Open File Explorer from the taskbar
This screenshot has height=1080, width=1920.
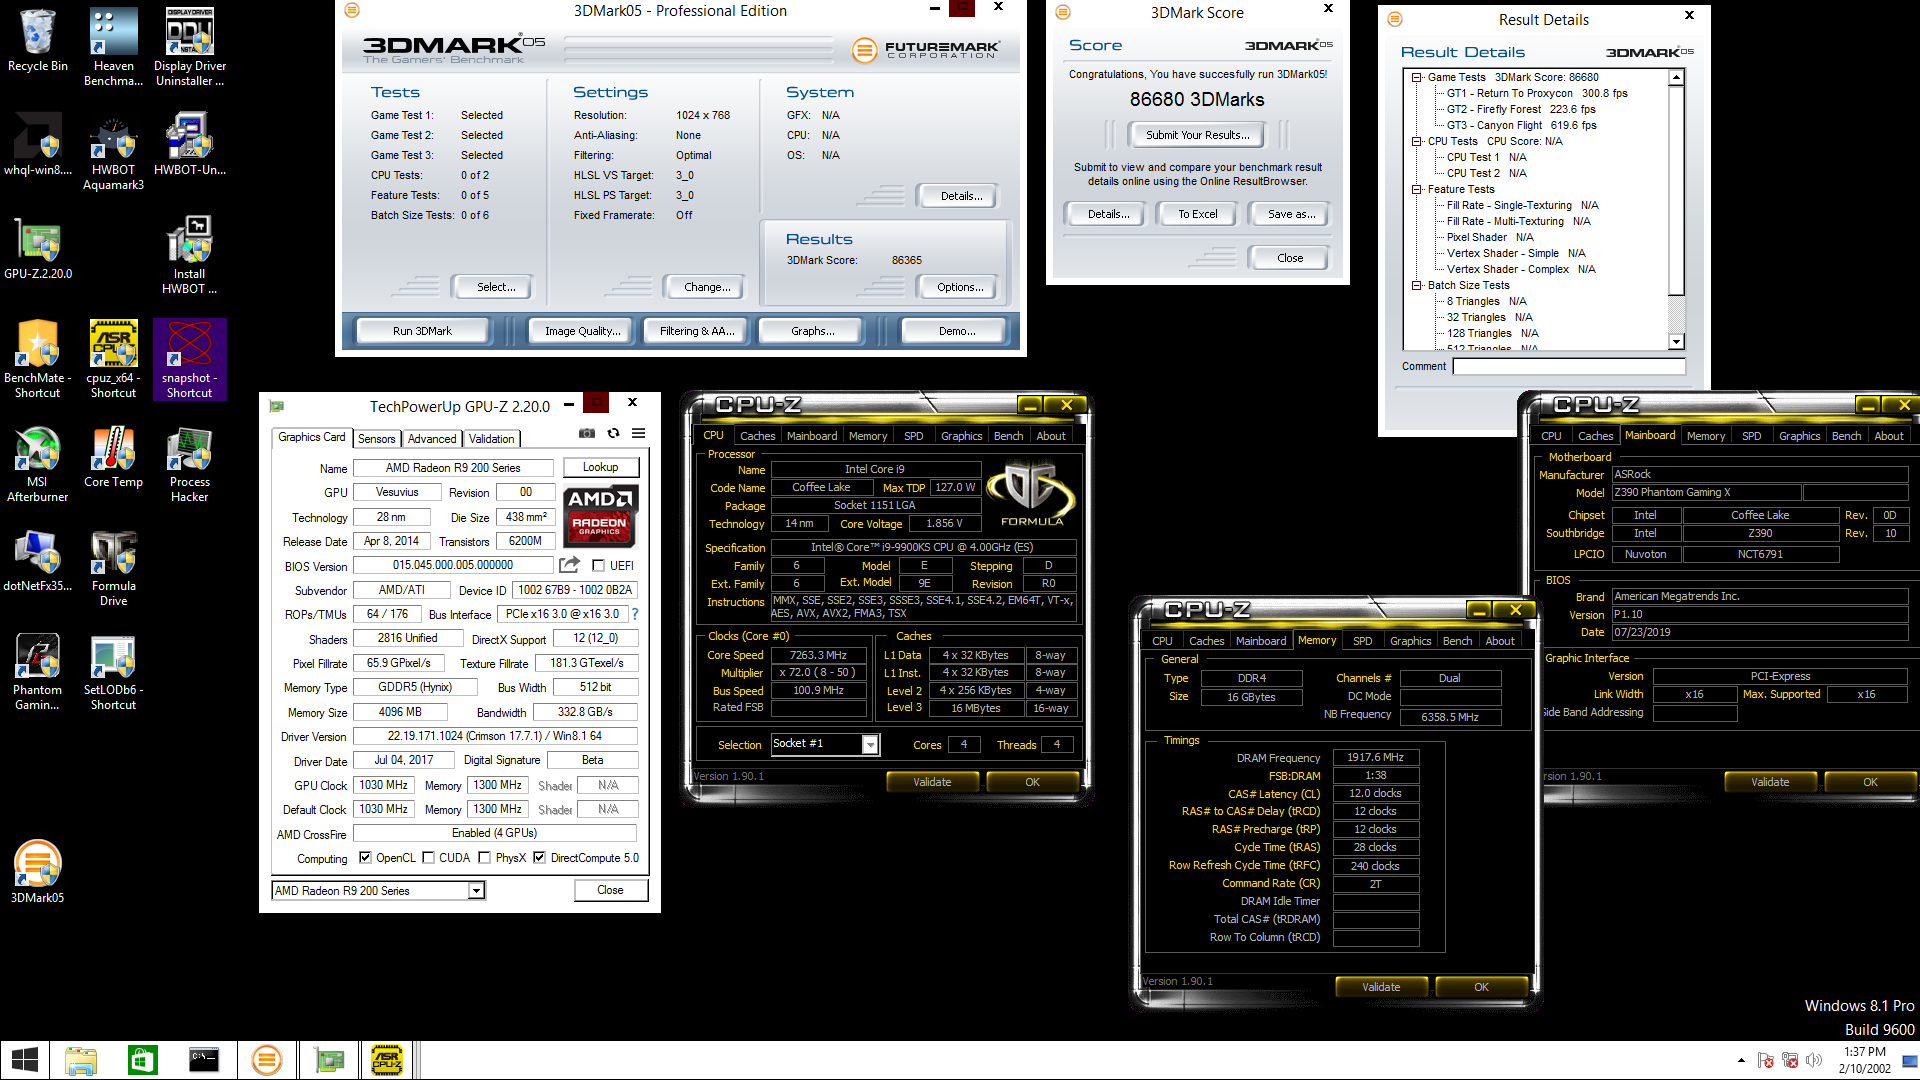(x=81, y=1060)
